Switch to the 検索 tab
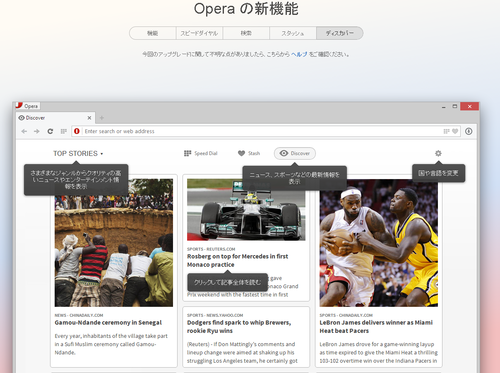This screenshot has height=373, width=500. [246, 33]
